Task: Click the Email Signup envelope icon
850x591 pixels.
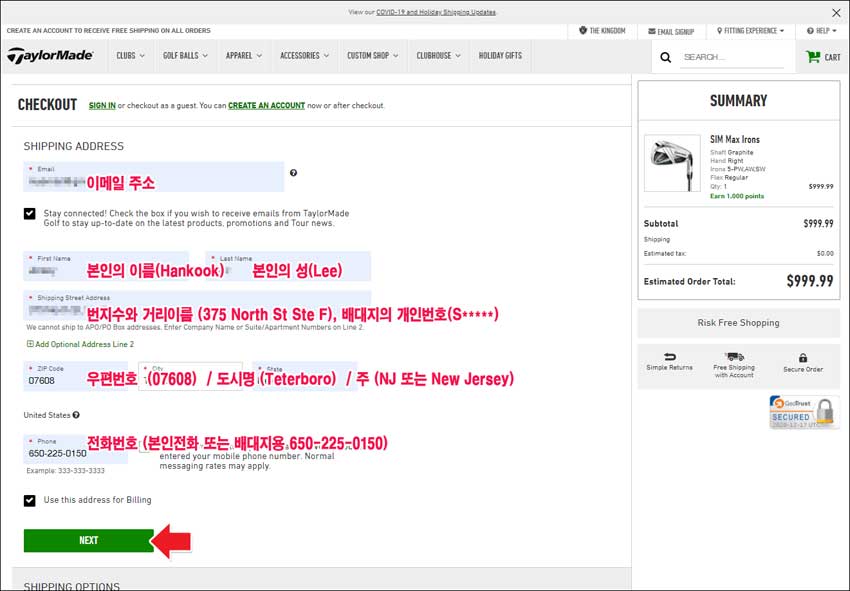Action: (652, 31)
